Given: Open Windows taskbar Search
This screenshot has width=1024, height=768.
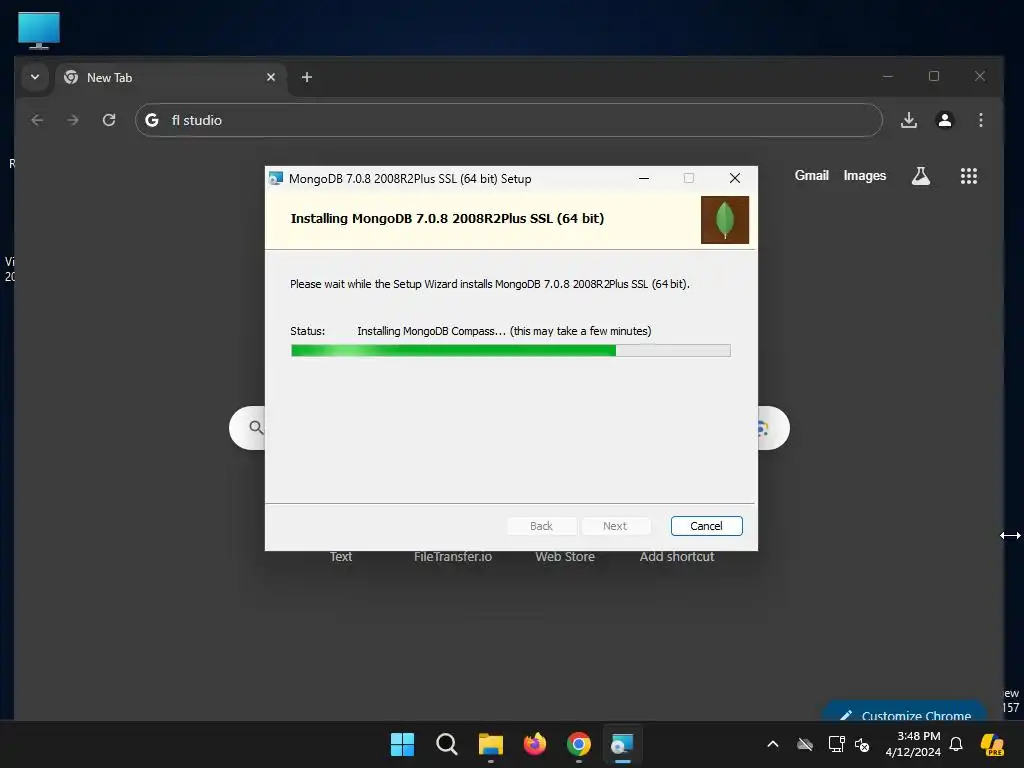Looking at the screenshot, I should click(x=447, y=744).
